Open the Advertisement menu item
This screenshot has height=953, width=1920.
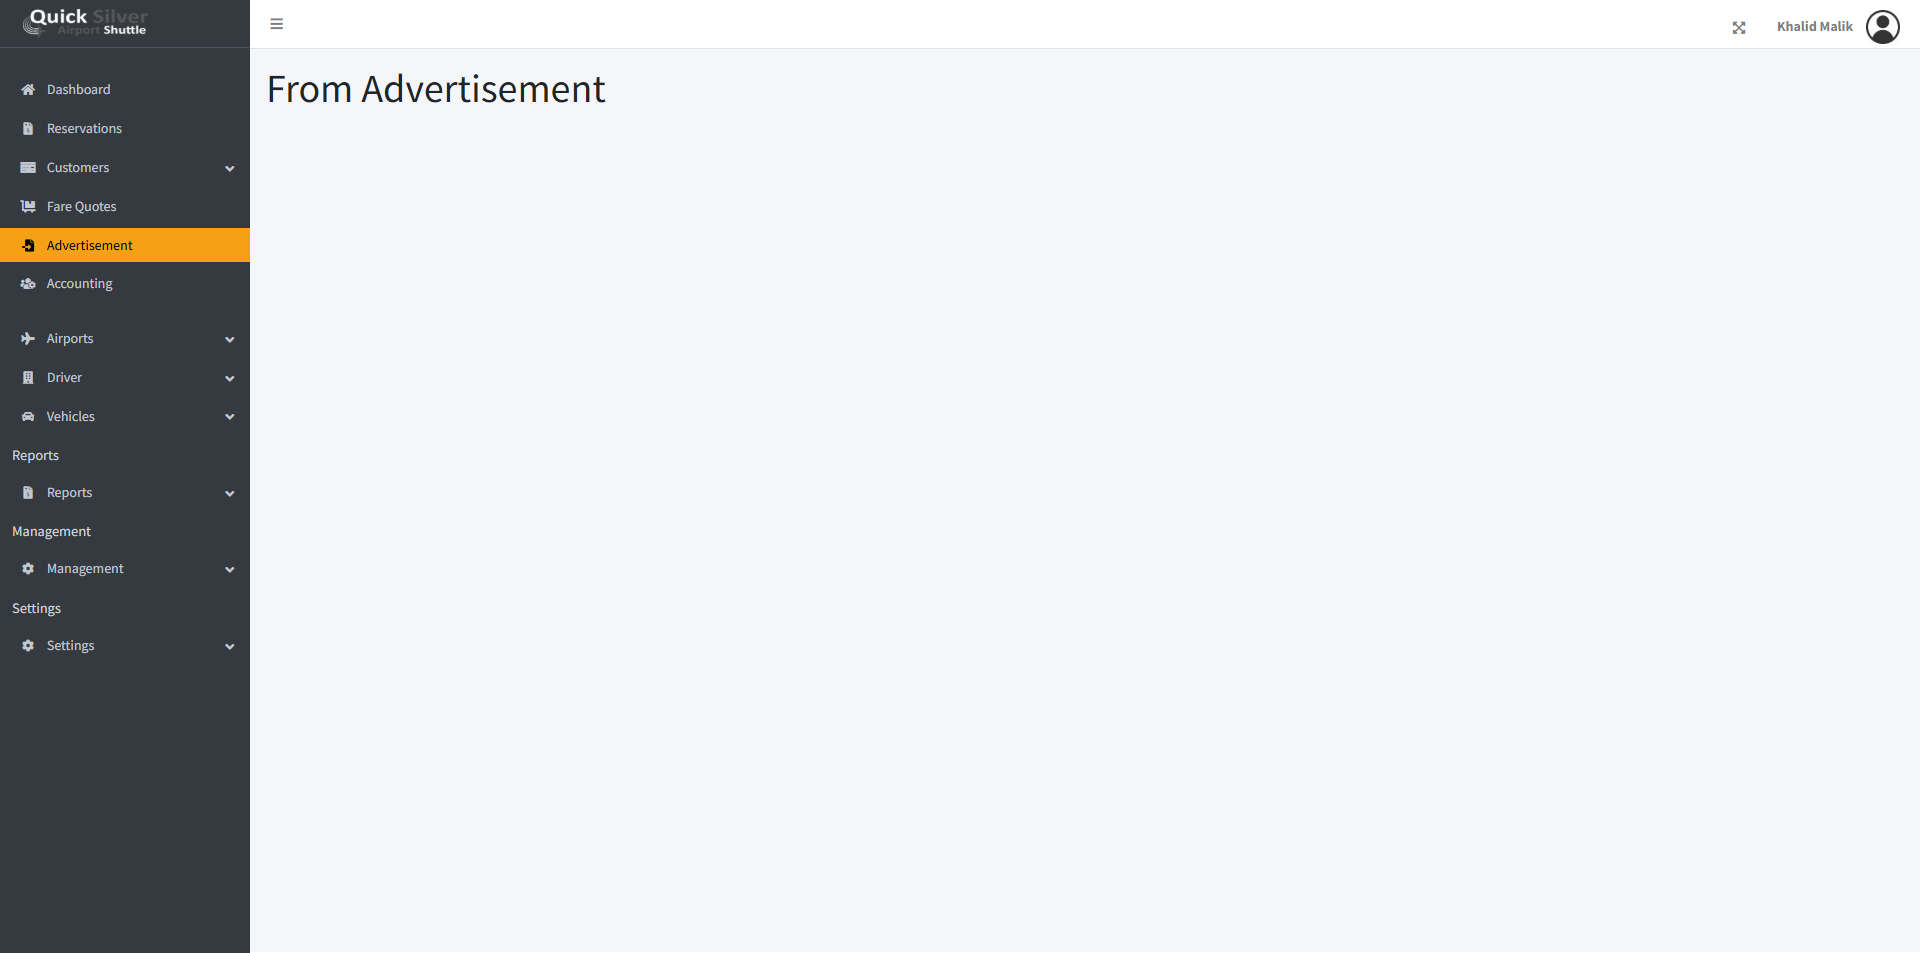89,246
